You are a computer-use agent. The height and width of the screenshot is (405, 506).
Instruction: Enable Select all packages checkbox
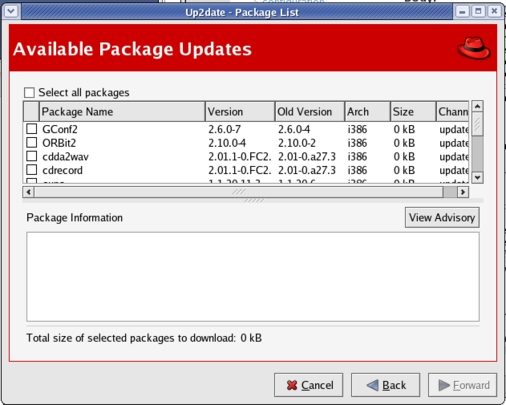pos(29,93)
